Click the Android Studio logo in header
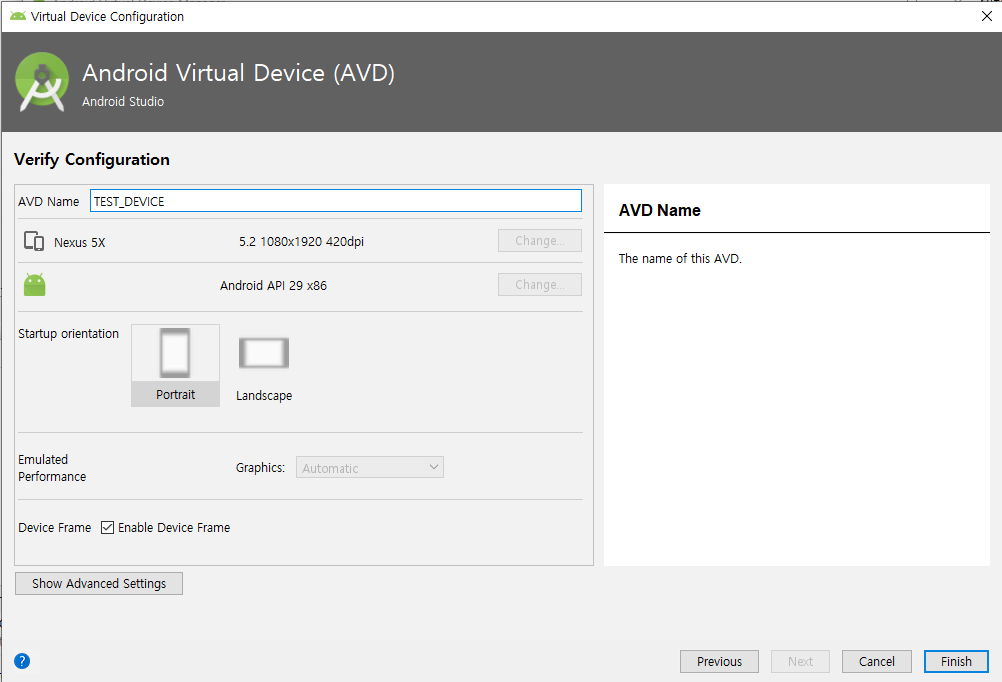Viewport: 1002px width, 682px height. (x=42, y=82)
